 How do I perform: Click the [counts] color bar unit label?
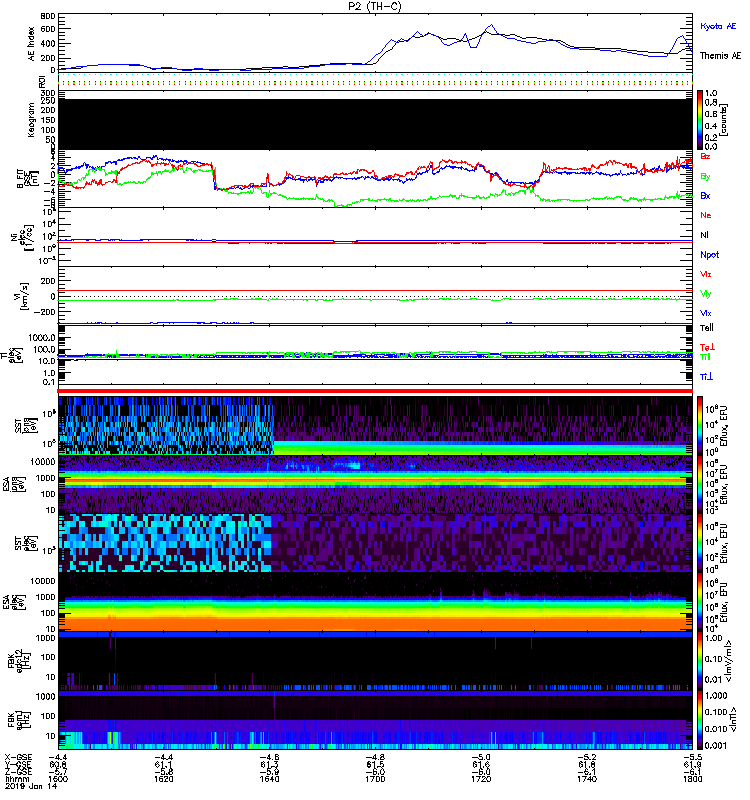(724, 120)
